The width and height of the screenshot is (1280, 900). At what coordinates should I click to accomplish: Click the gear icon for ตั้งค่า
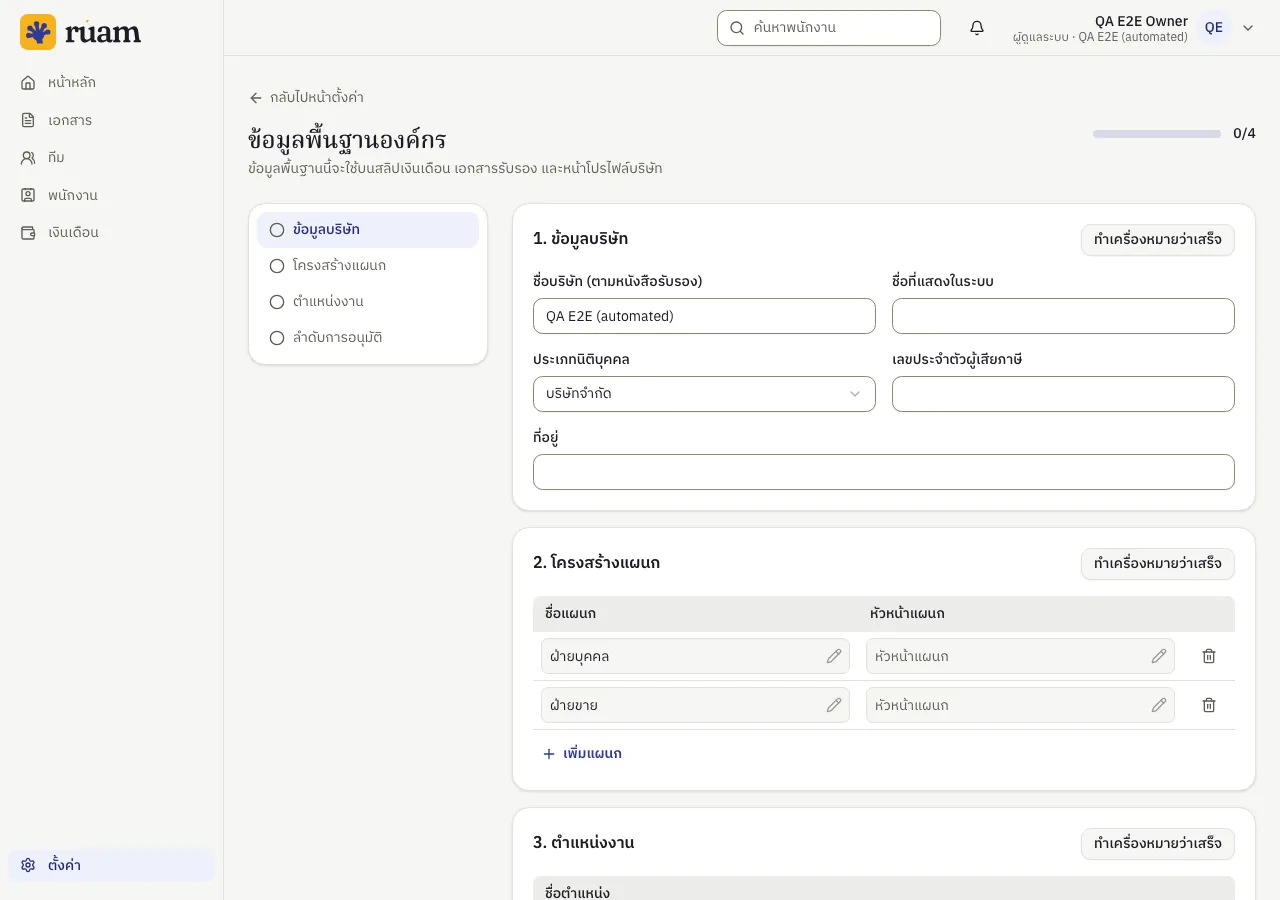tap(28, 865)
